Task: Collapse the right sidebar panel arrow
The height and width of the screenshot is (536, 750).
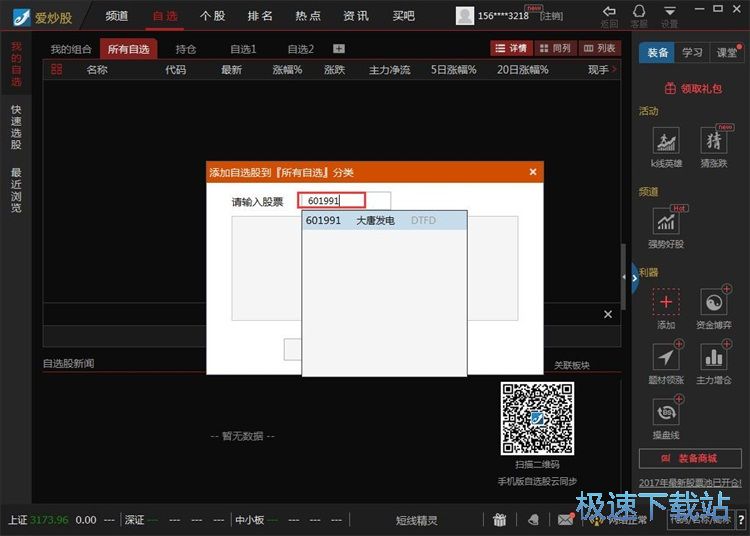Action: pos(634,274)
